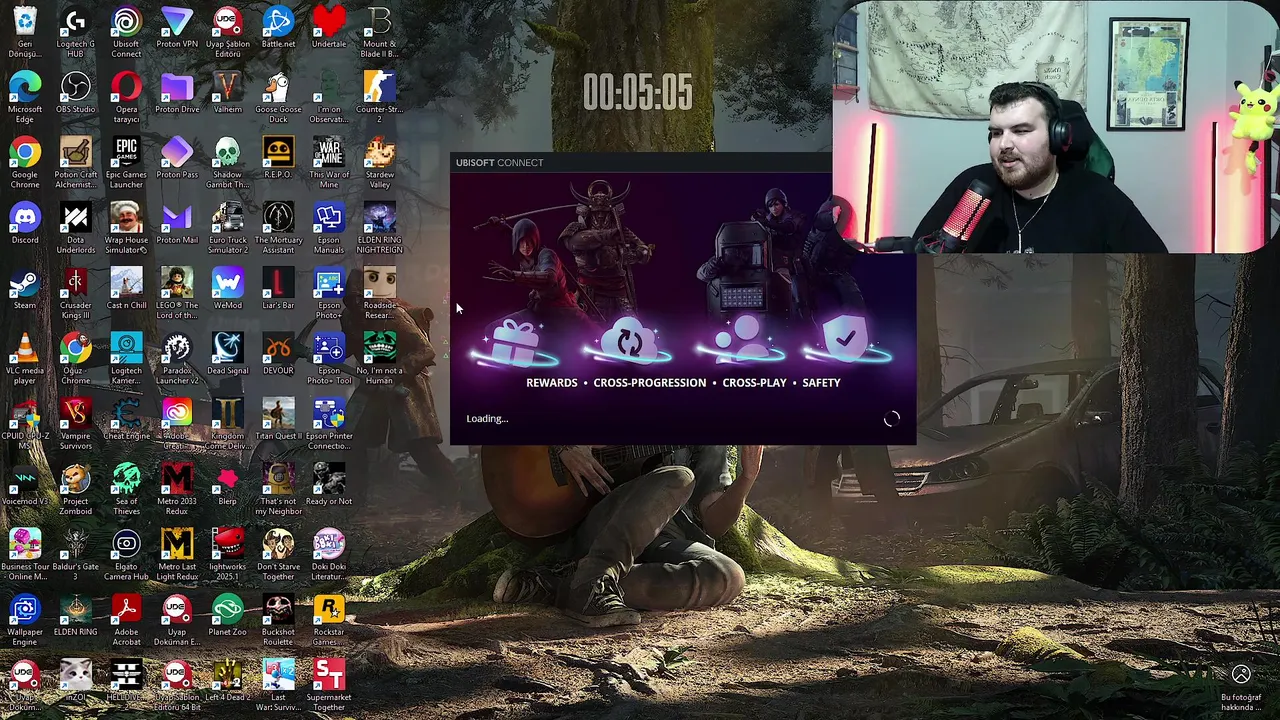The image size is (1280, 720).
Task: Click the Loading... status text
Action: (487, 419)
